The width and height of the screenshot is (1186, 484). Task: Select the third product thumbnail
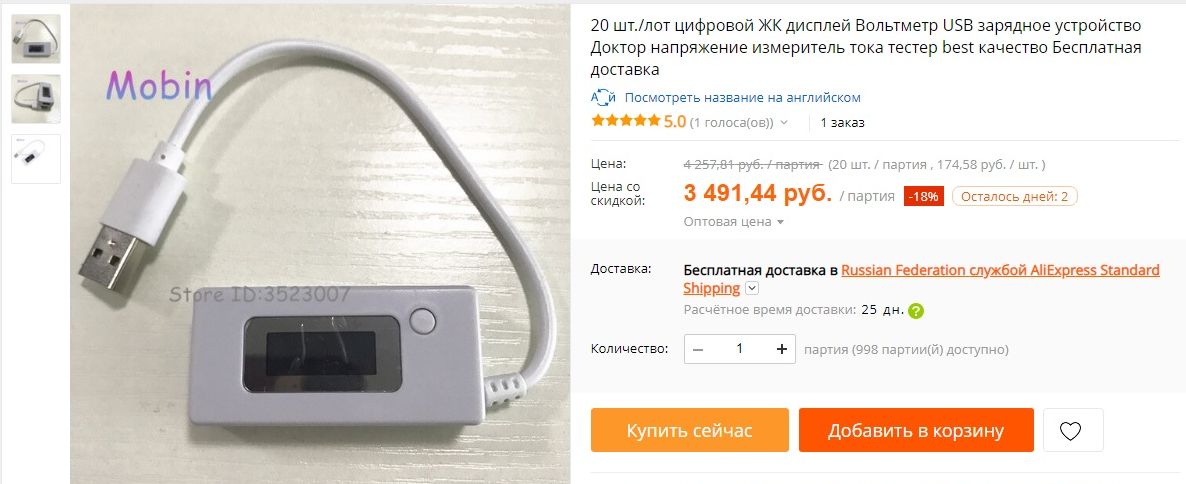click(36, 159)
